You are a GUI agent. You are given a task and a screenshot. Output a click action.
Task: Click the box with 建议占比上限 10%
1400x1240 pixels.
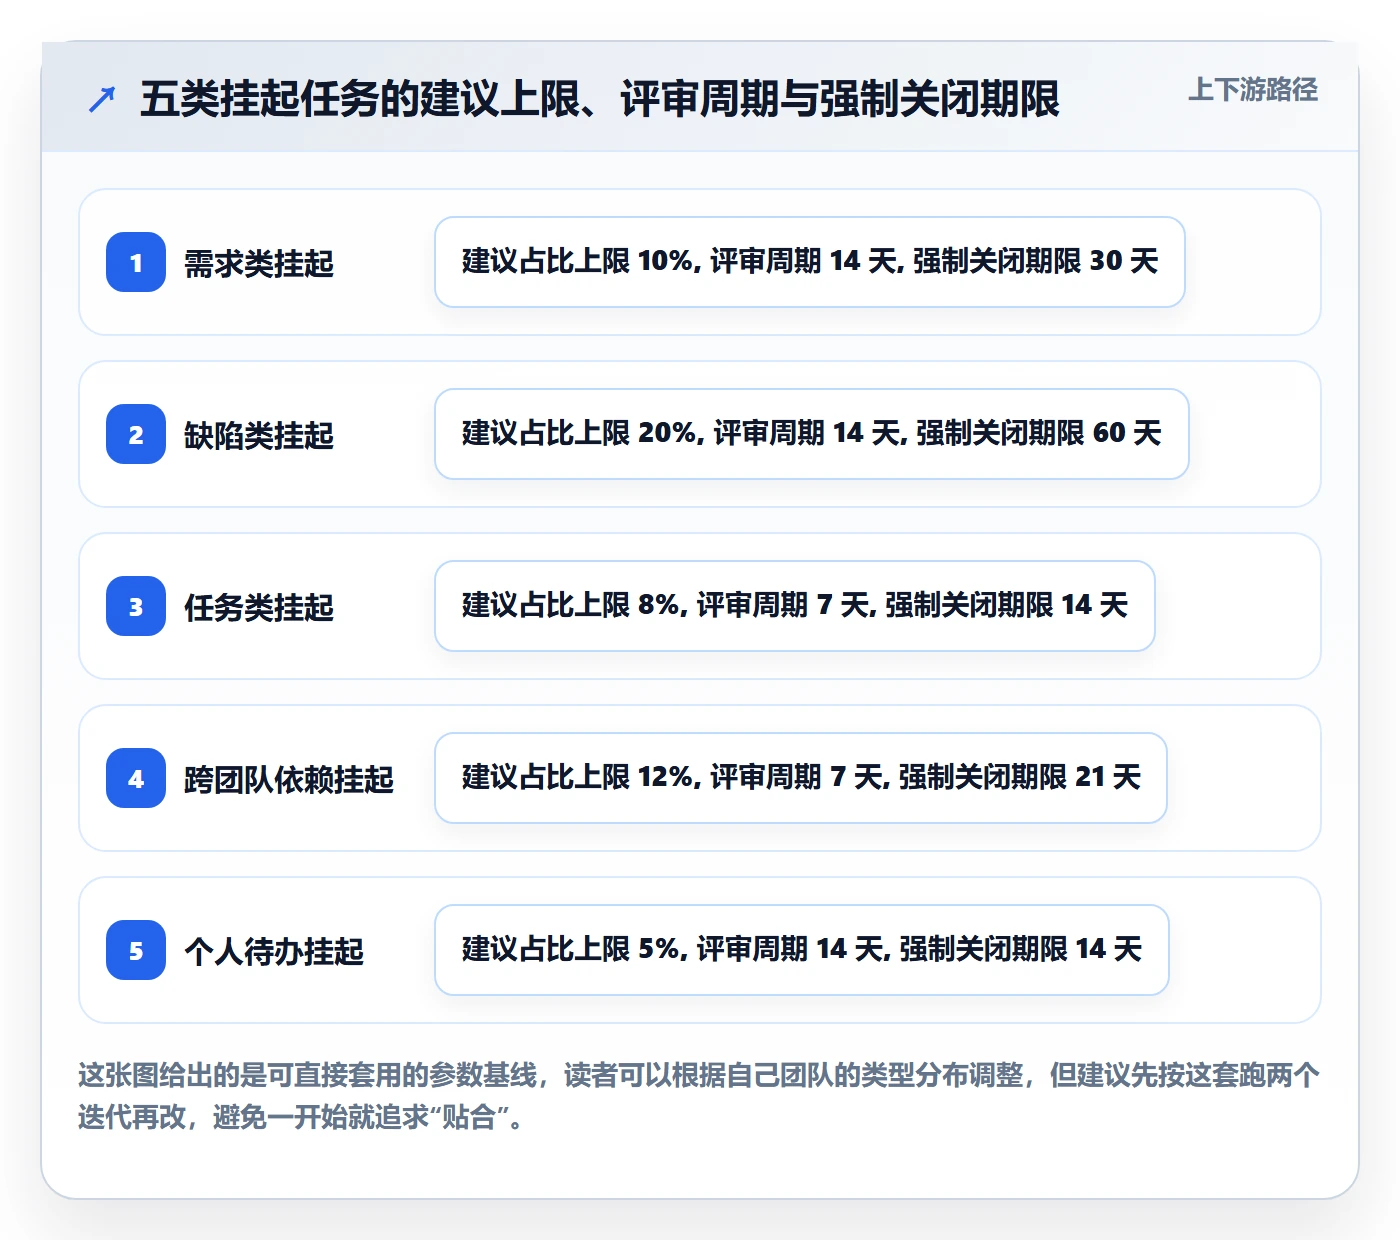(x=810, y=262)
